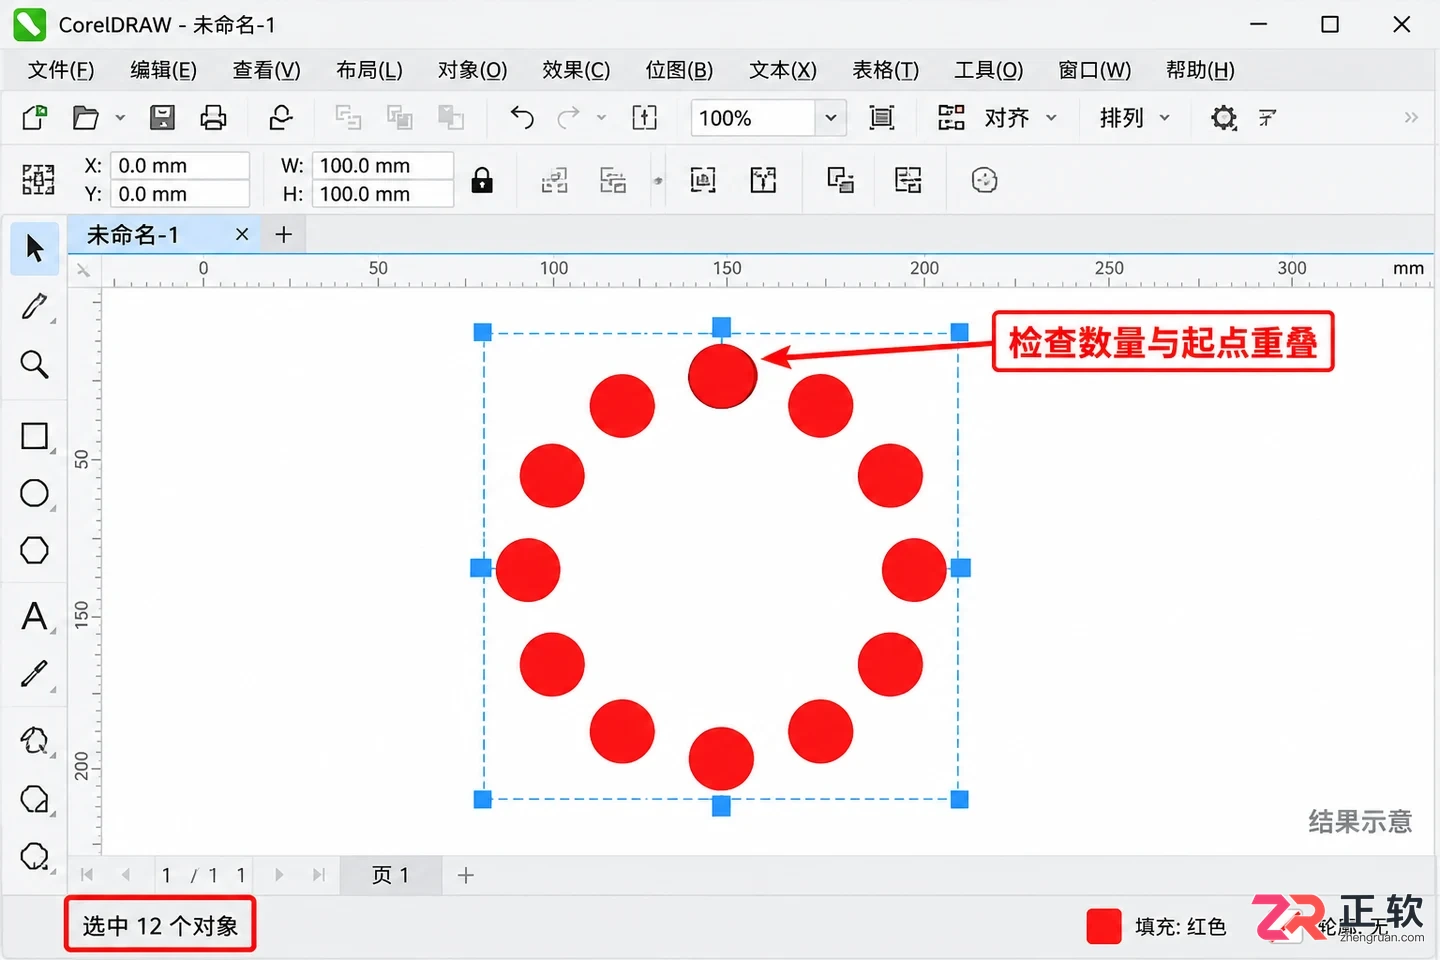Close the 未命名-1 document tab
Viewport: 1440px width, 960px height.
click(242, 234)
